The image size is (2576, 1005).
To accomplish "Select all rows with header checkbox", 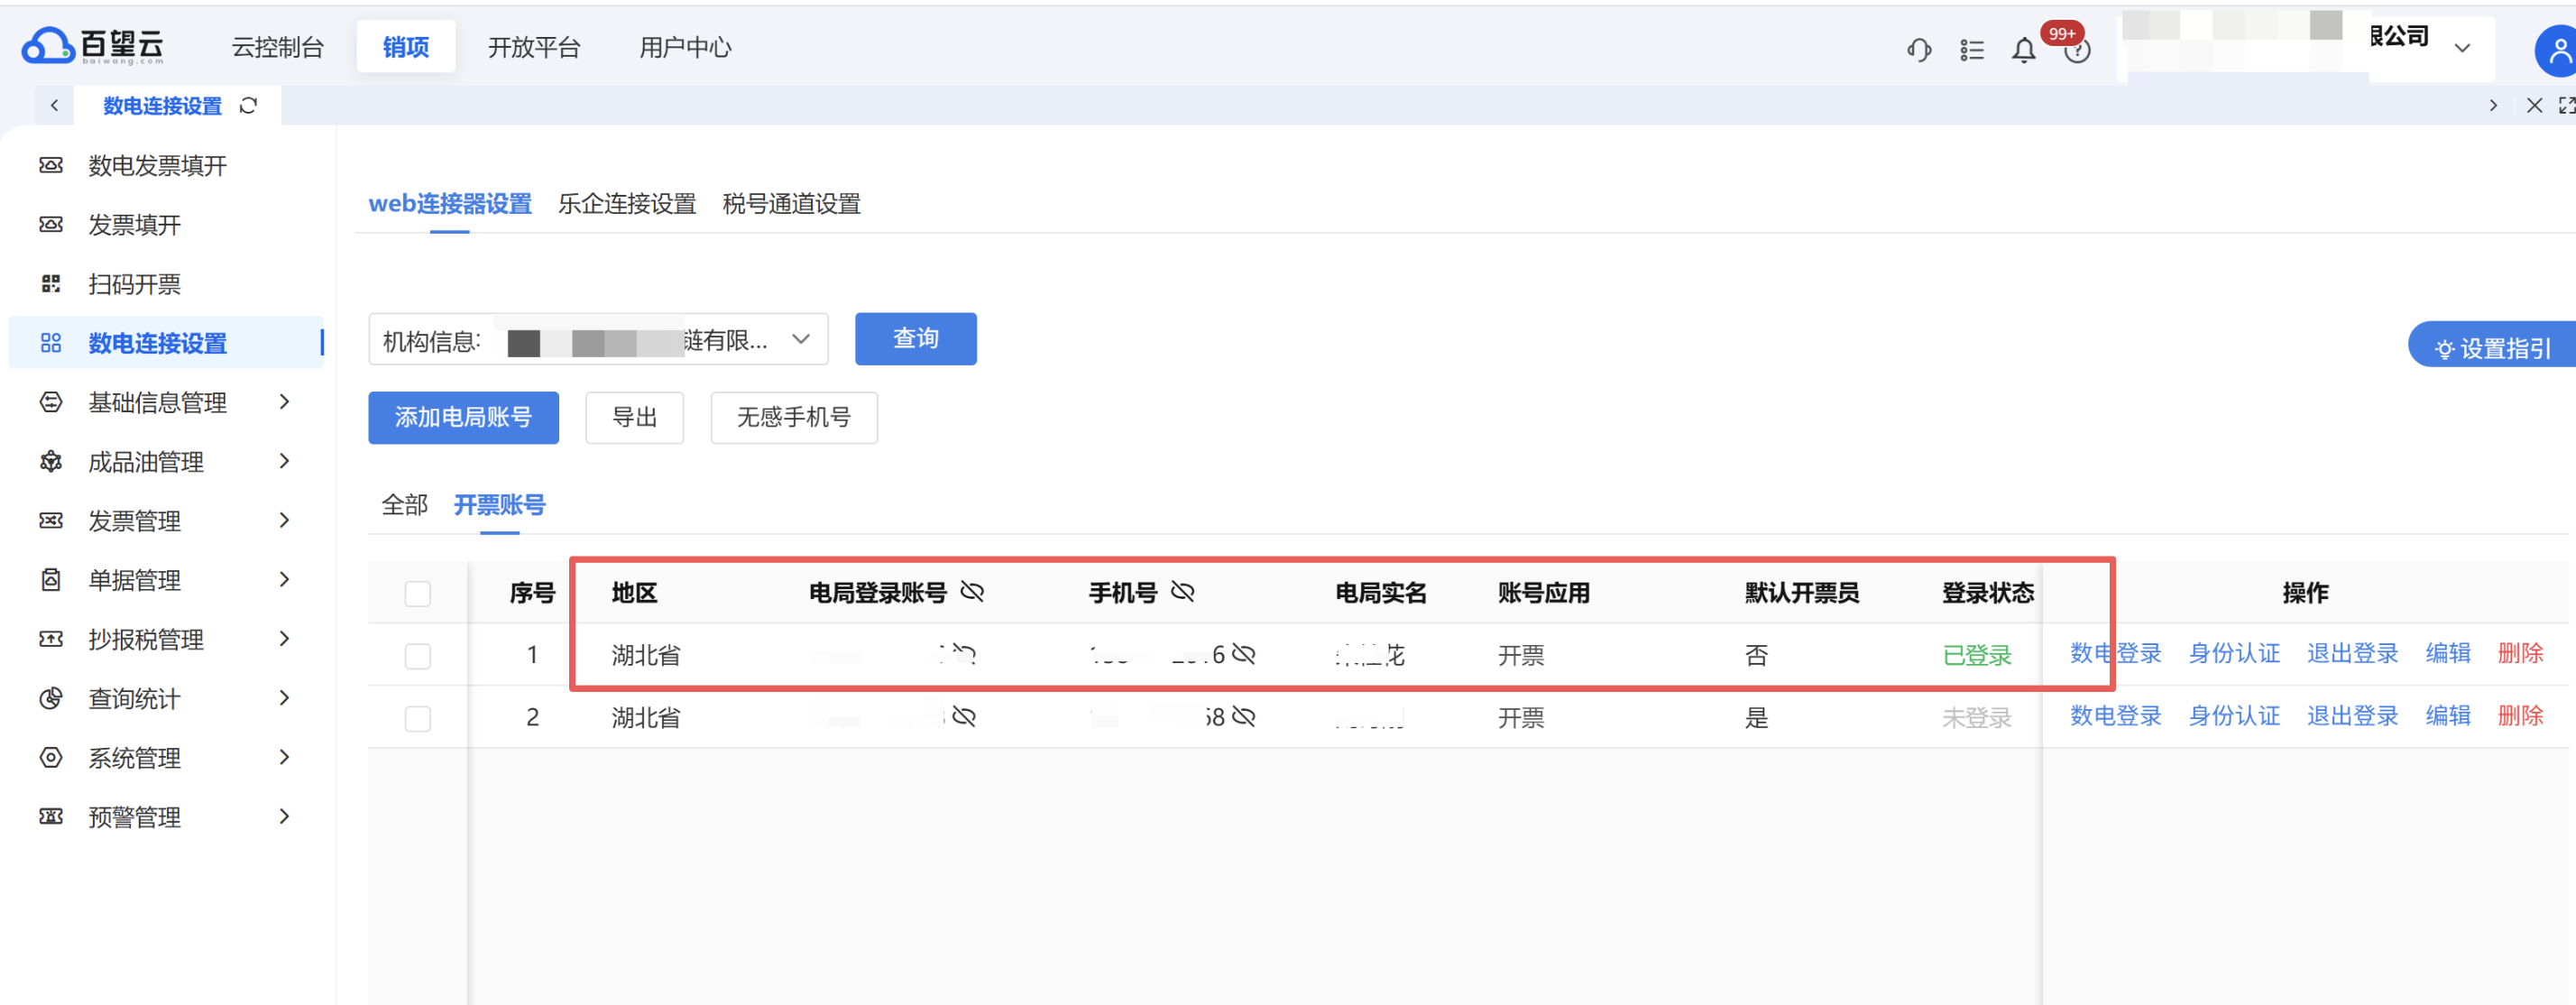I will [418, 593].
